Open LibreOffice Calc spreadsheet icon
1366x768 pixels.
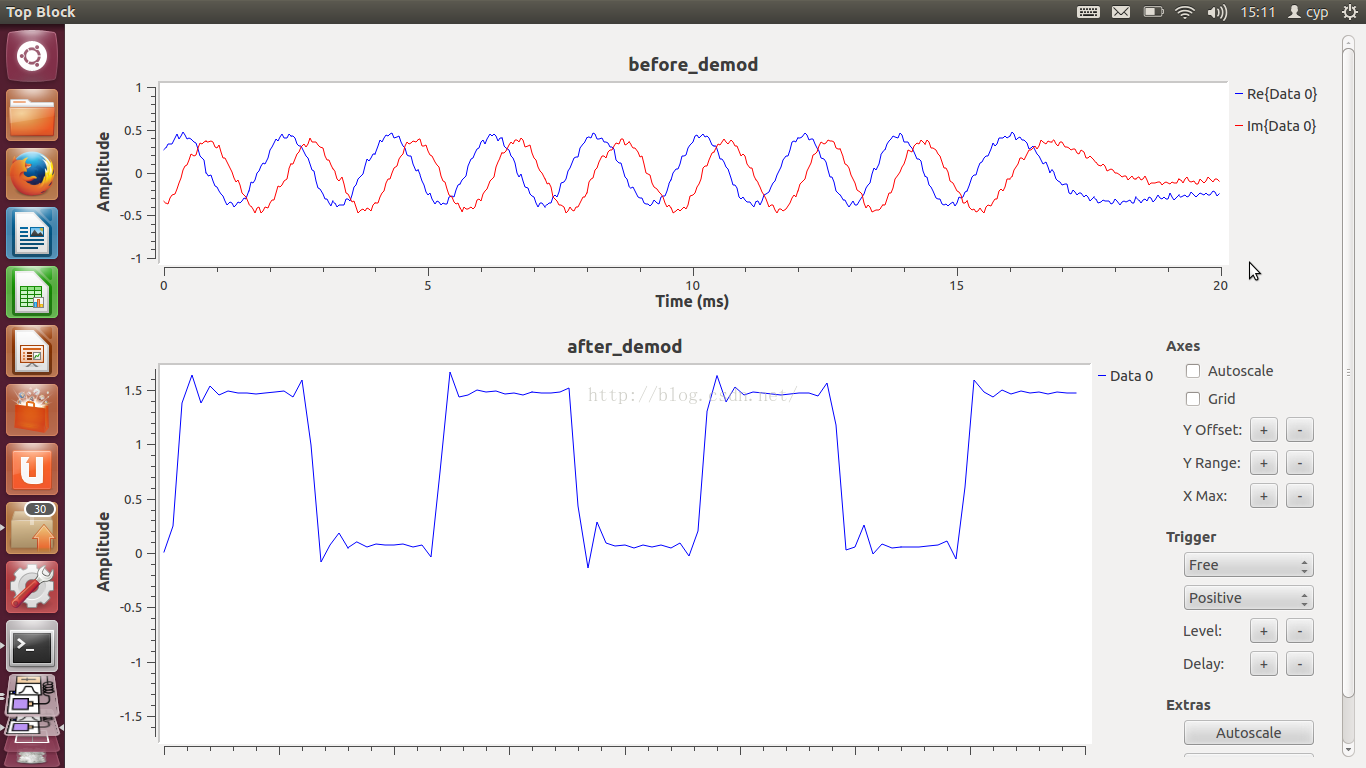tap(32, 292)
